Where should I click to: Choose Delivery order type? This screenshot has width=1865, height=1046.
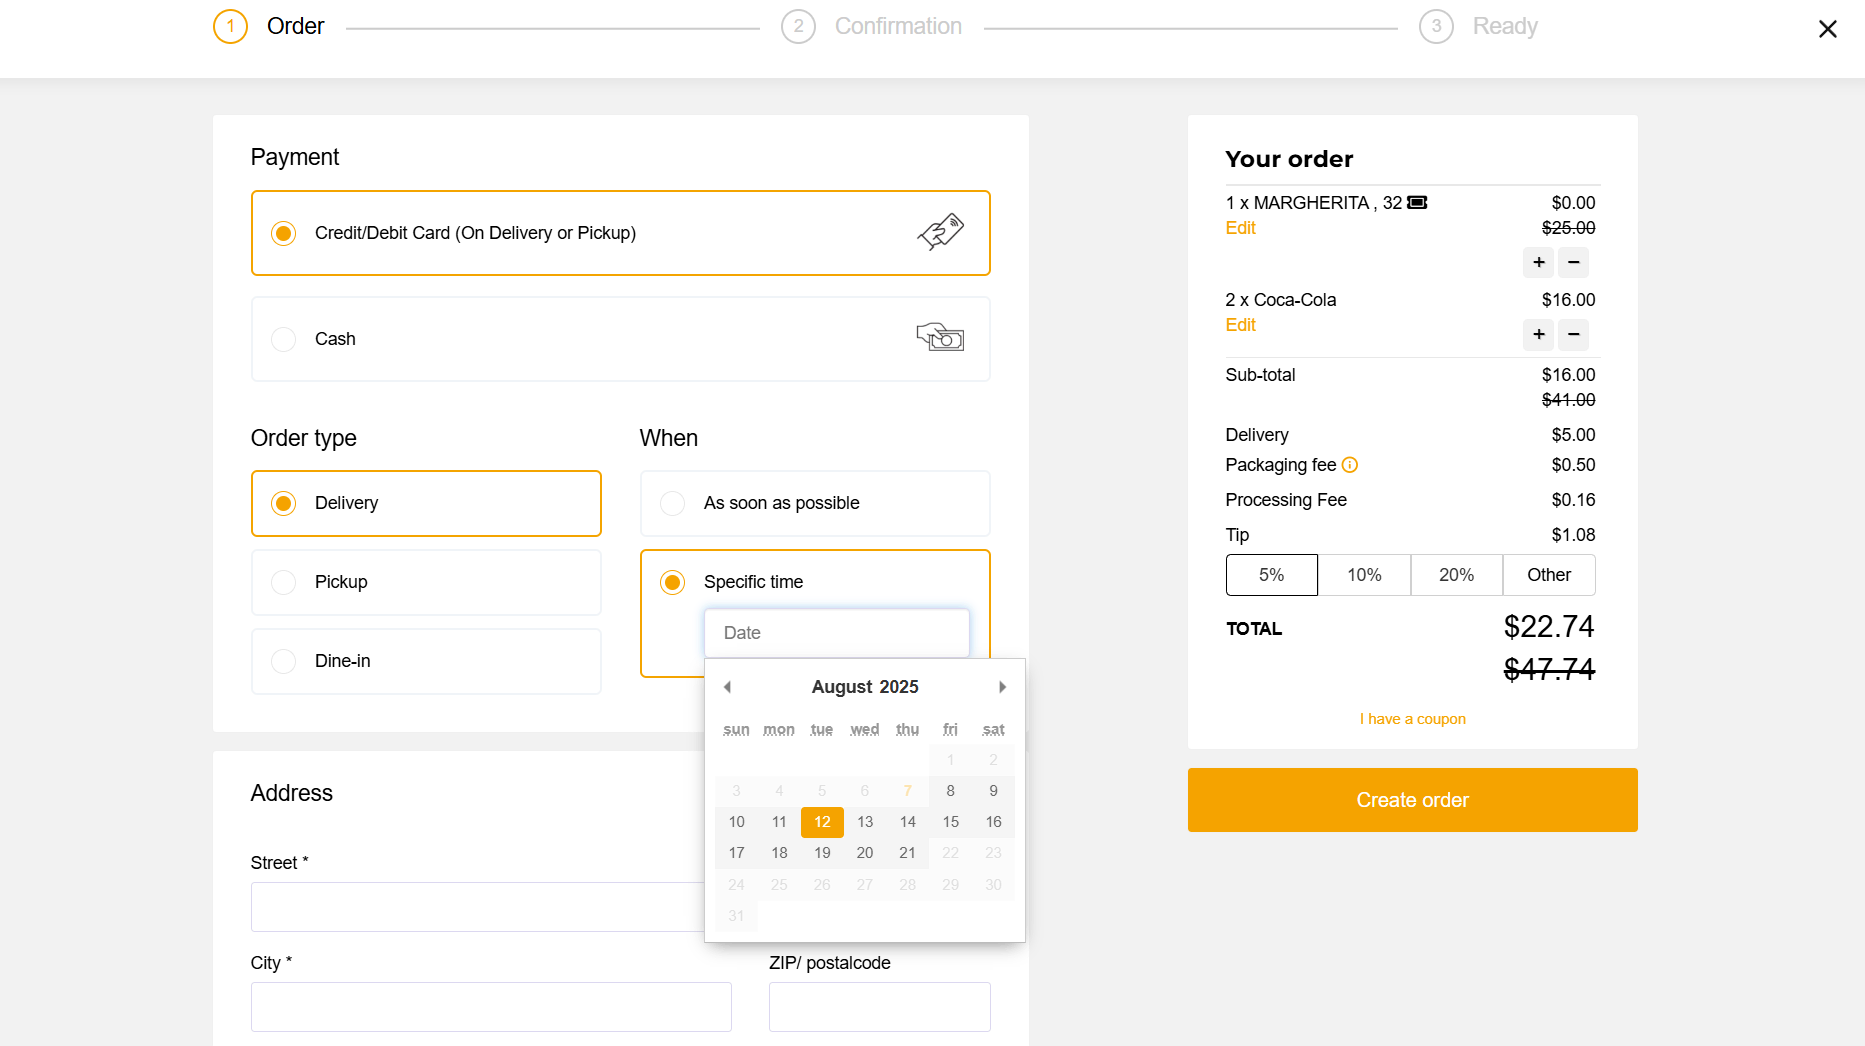[x=426, y=503]
